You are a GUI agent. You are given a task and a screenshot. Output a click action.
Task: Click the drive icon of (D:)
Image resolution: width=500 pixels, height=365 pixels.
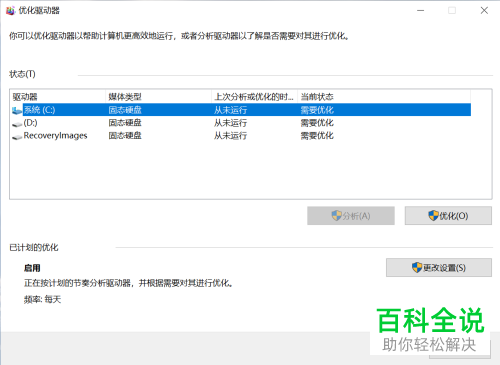pyautogui.click(x=17, y=124)
